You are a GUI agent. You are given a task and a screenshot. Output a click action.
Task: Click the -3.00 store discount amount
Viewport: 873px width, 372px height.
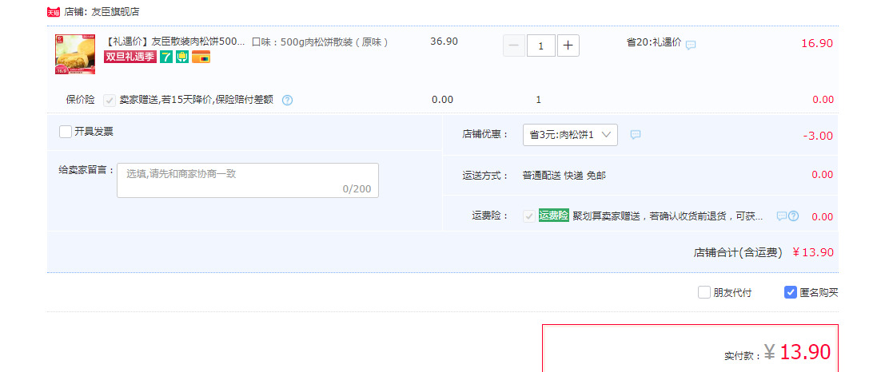point(818,136)
